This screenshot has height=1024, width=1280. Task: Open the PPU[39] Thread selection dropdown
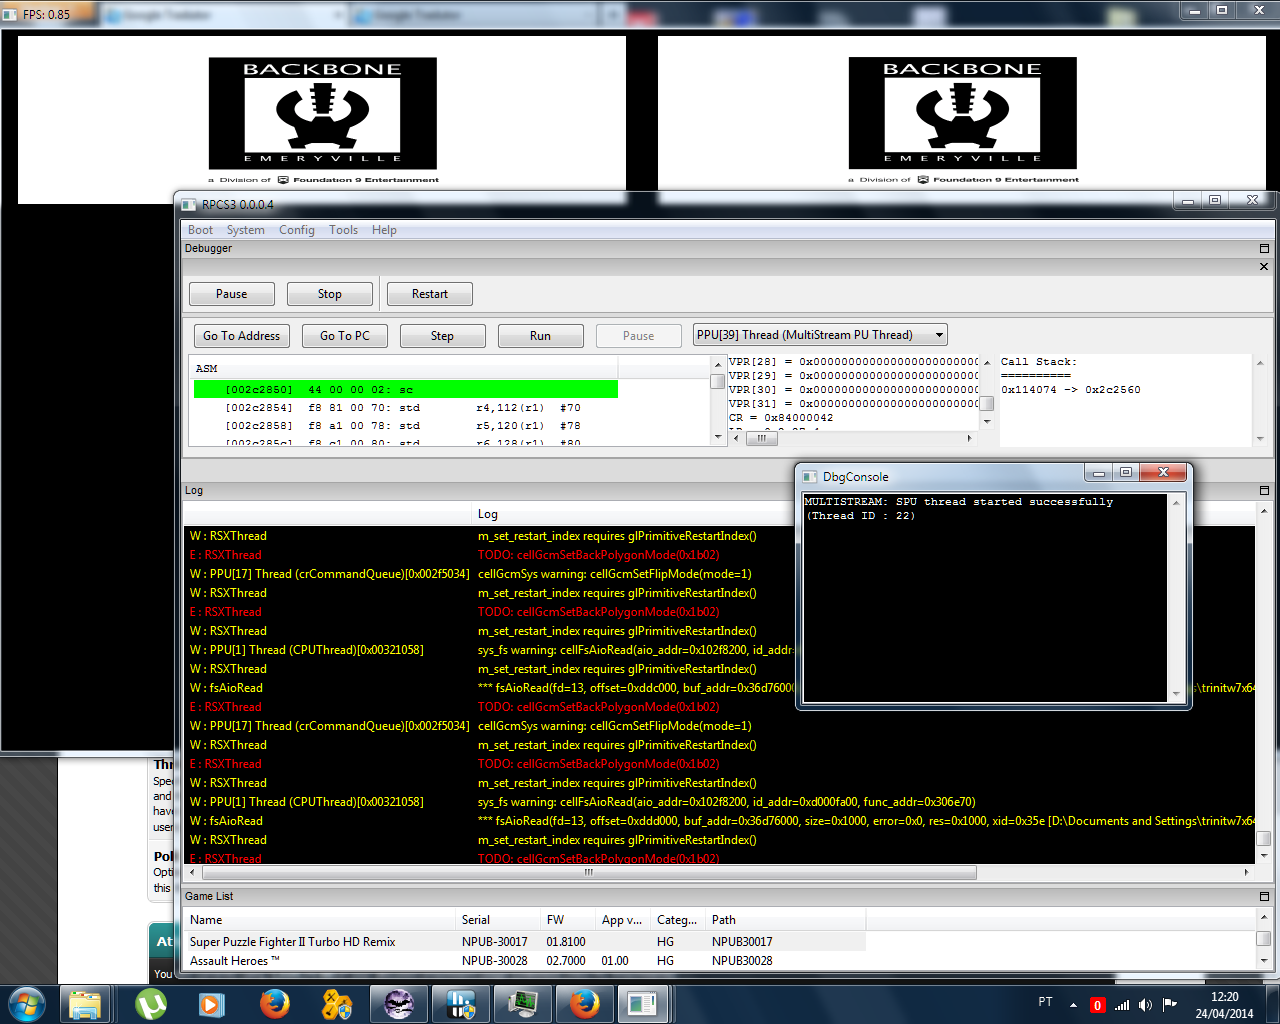(x=820, y=335)
